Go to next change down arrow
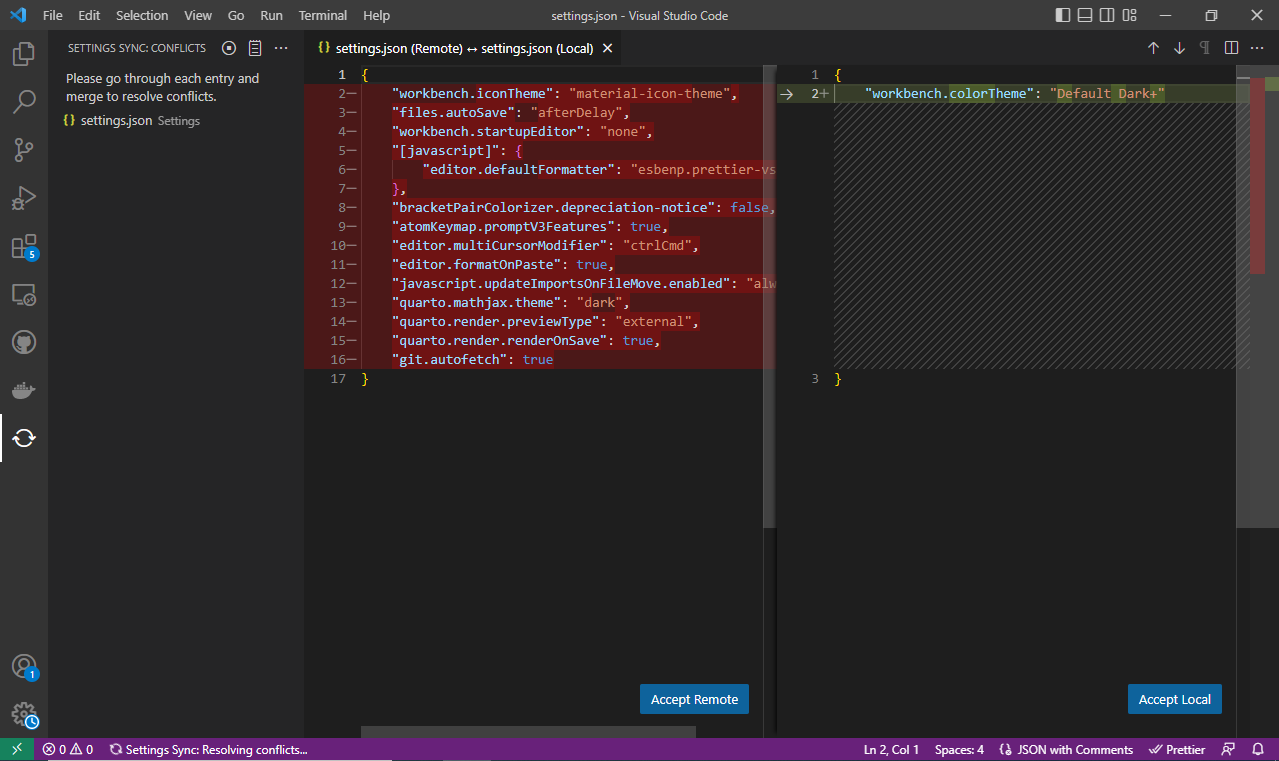Viewport: 1279px width, 761px height. [1179, 48]
